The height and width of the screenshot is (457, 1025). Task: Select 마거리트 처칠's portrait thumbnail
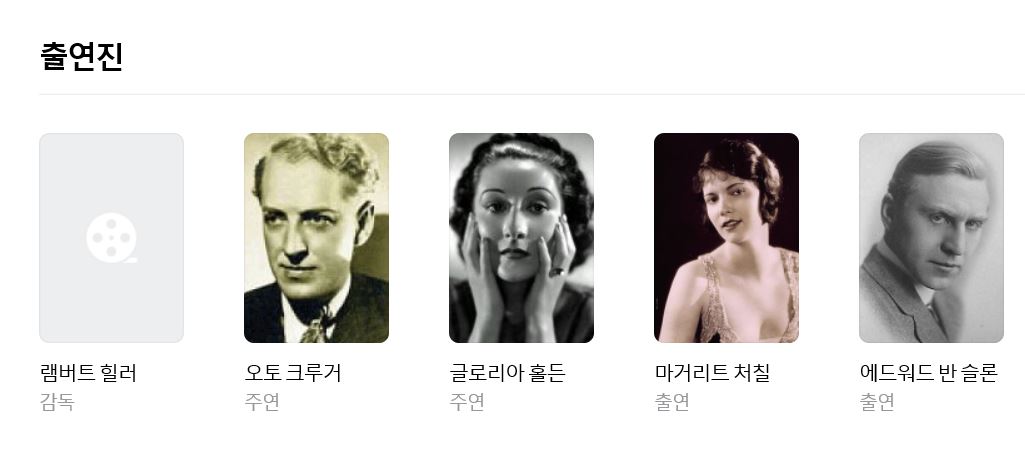click(x=726, y=238)
